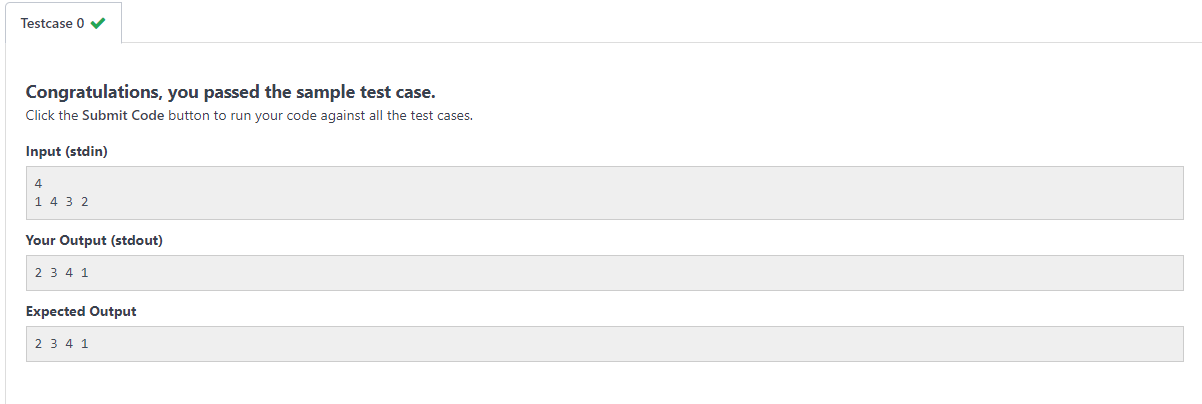Click the Your Output (stdout) label
This screenshot has height=404, width=1202.
pyautogui.click(x=94, y=240)
